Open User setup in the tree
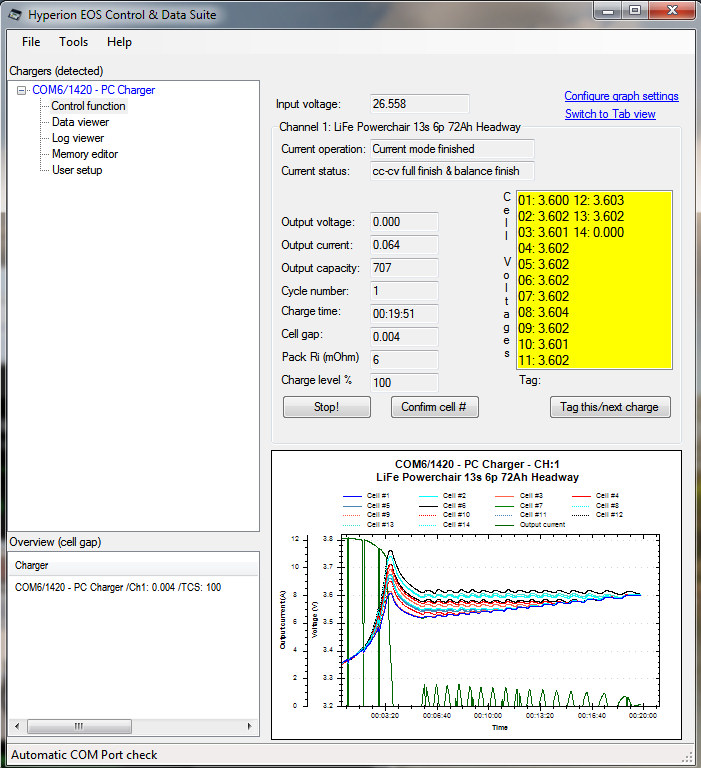Image resolution: width=701 pixels, height=768 pixels. click(x=77, y=170)
